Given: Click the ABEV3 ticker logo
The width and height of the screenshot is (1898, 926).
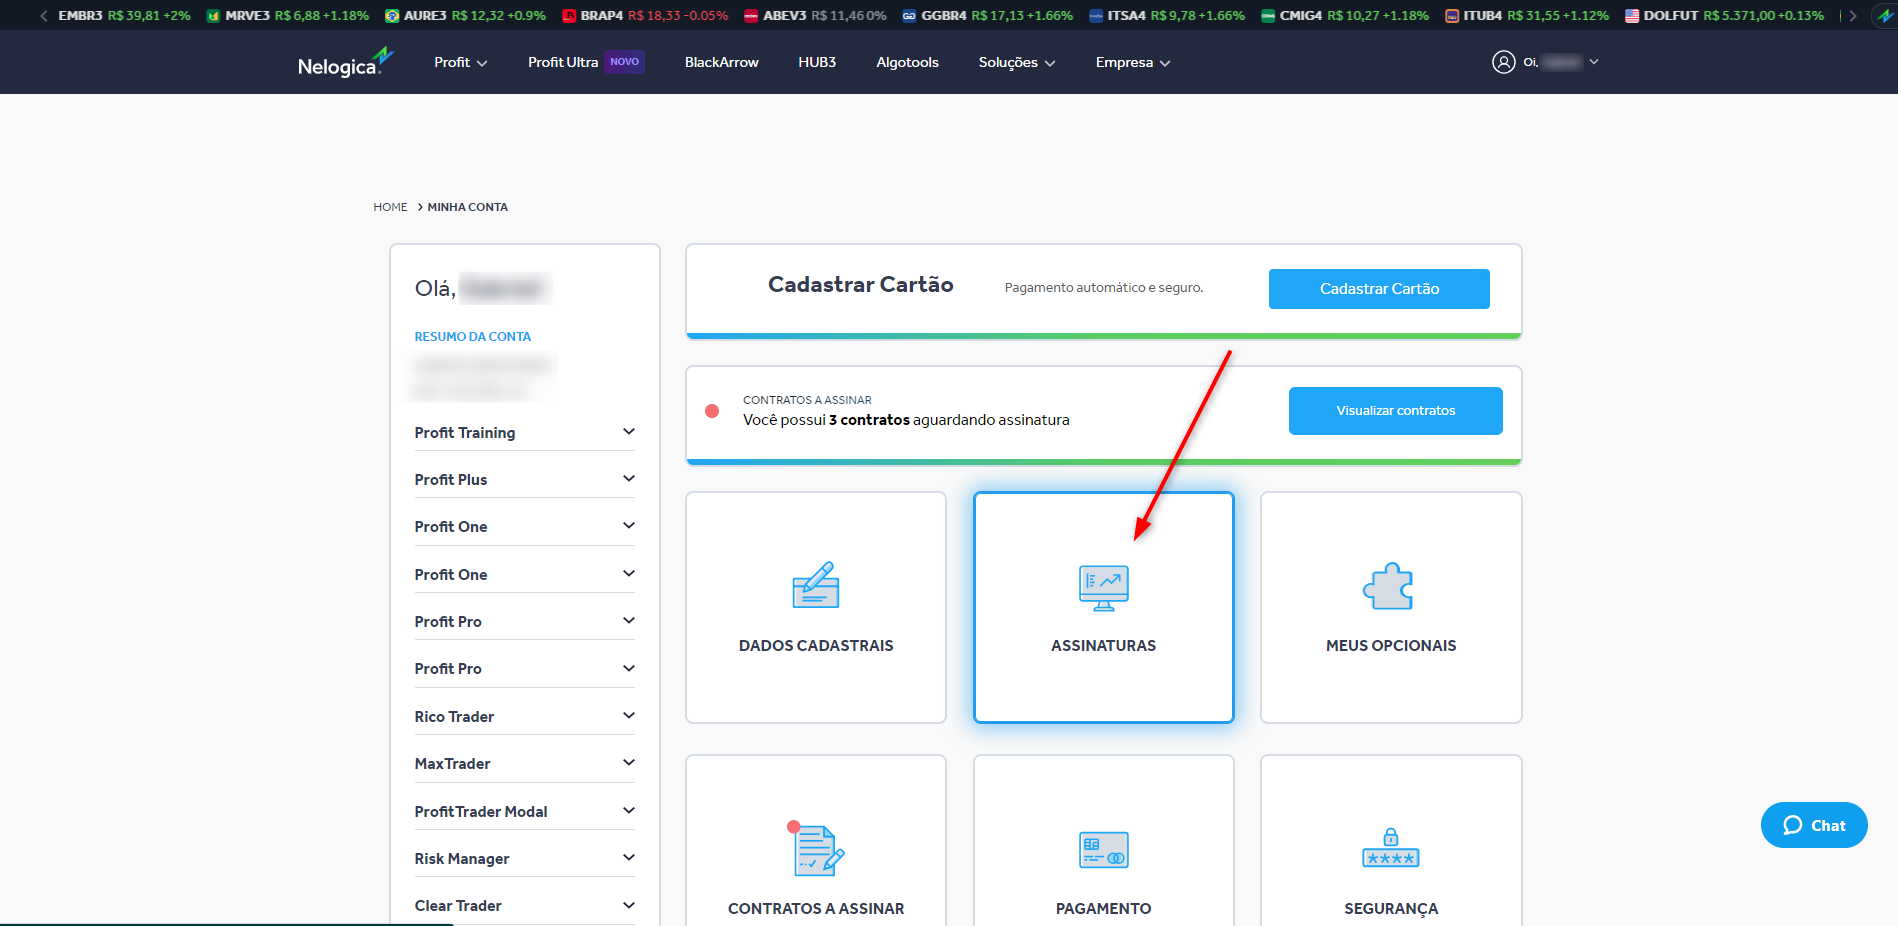Looking at the screenshot, I should (x=751, y=16).
